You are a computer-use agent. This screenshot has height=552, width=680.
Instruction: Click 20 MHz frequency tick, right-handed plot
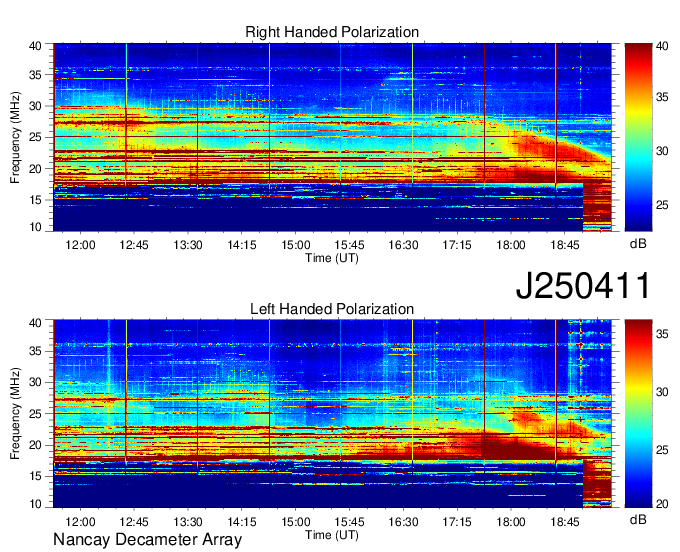pos(35,169)
